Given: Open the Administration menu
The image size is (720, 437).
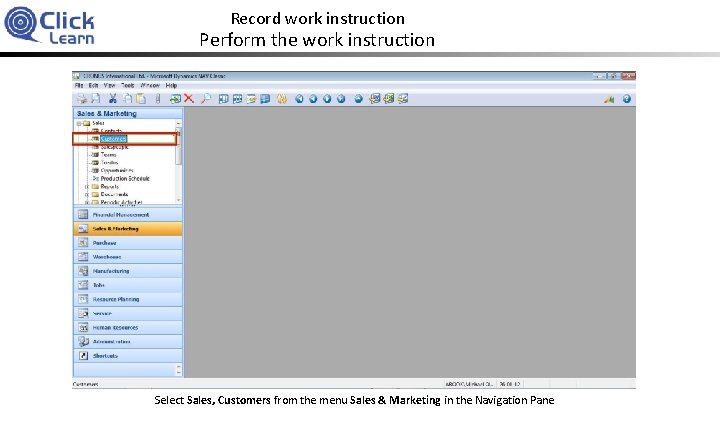Looking at the screenshot, I should (128, 342).
